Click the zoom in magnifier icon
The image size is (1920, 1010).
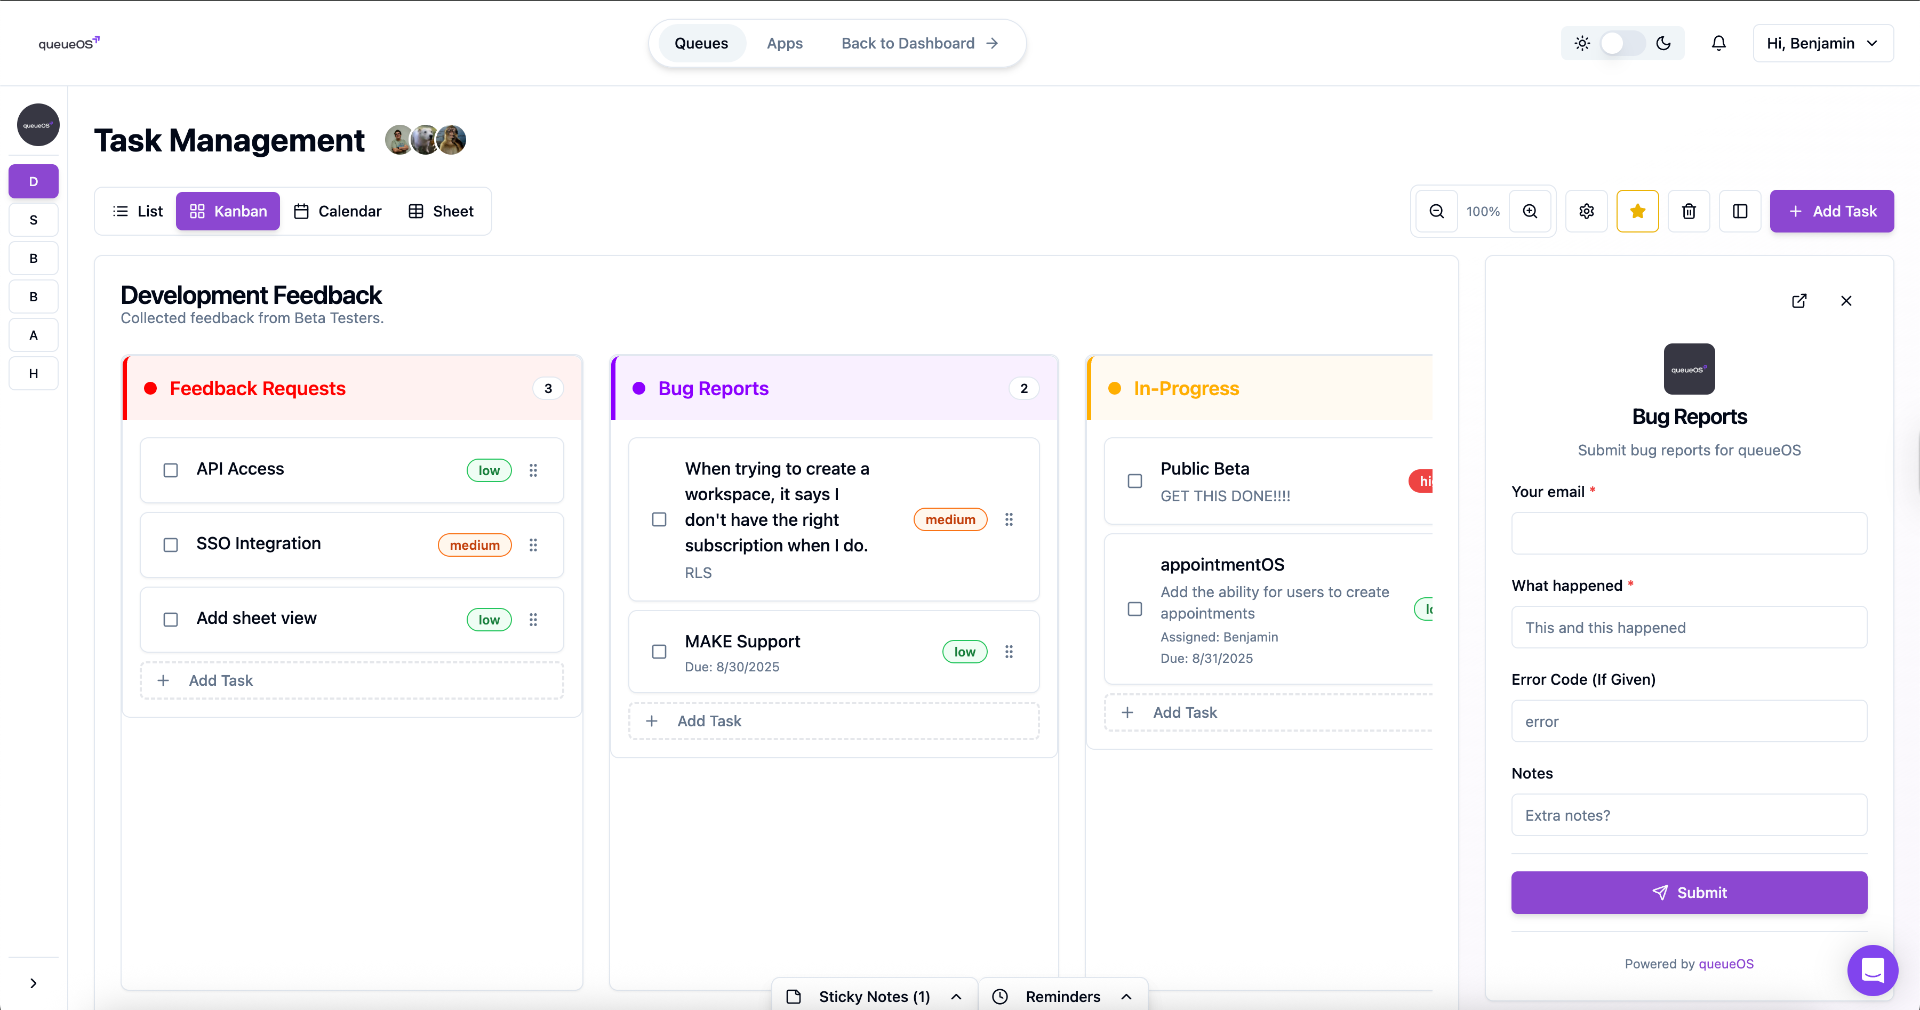1530,211
